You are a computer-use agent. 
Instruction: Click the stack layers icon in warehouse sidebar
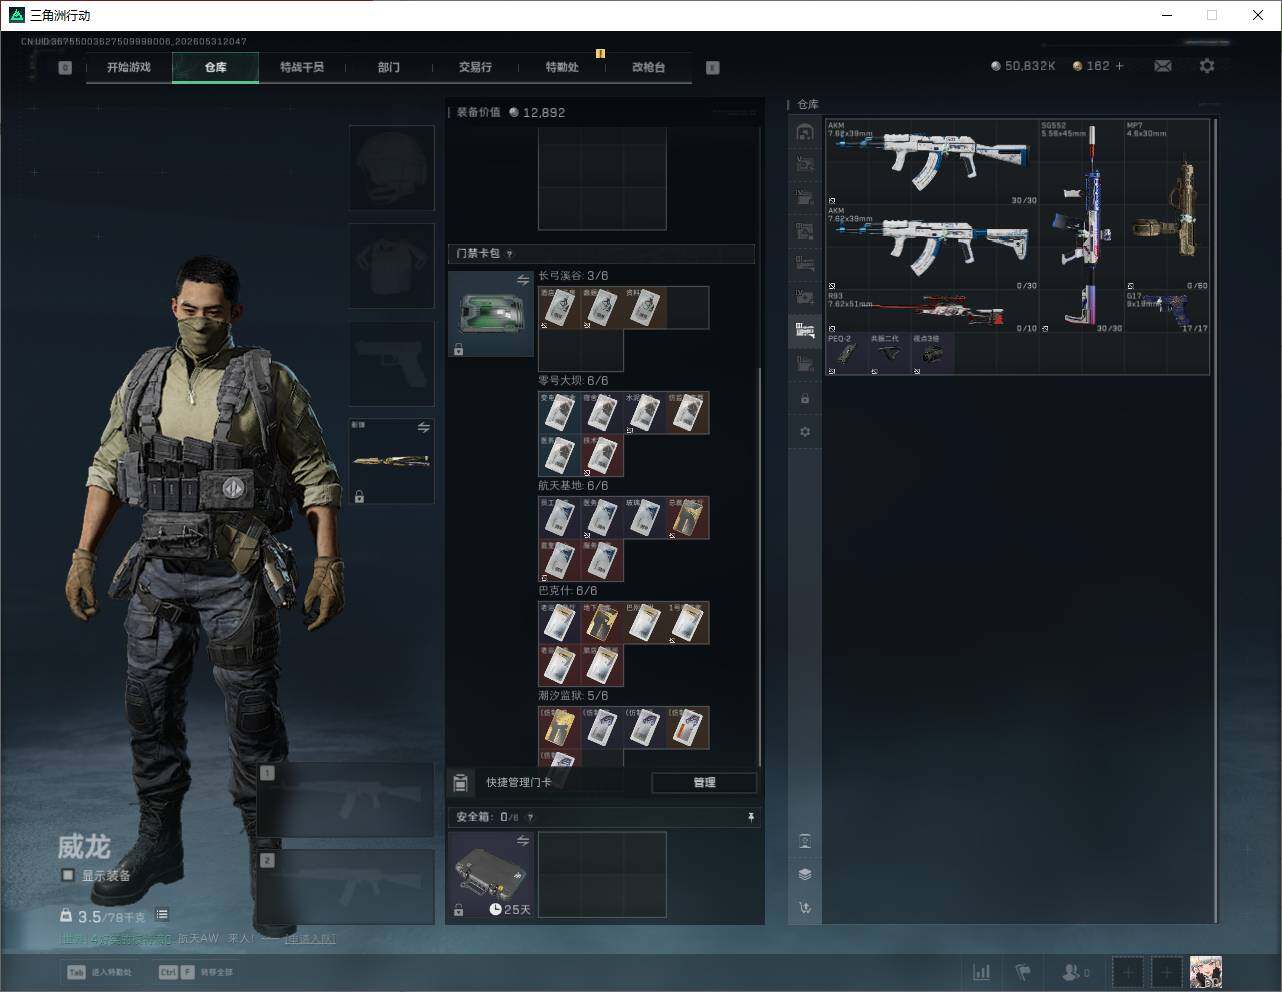tap(805, 874)
